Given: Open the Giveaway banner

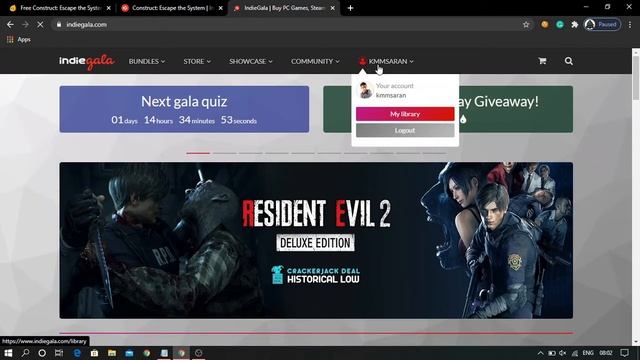Looking at the screenshot, I should click(516, 109).
